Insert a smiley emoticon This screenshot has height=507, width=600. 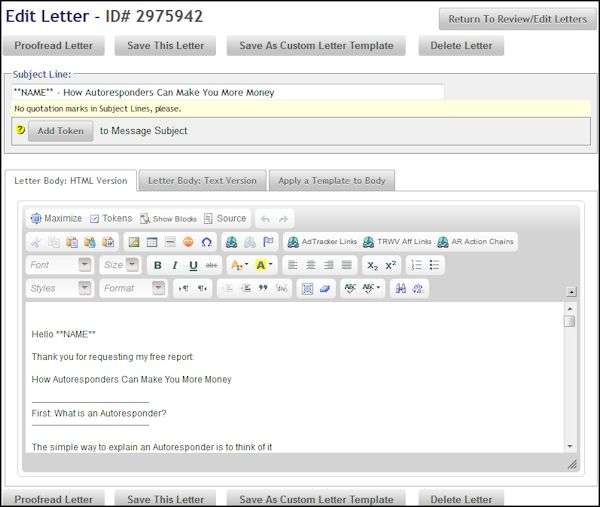[188, 242]
